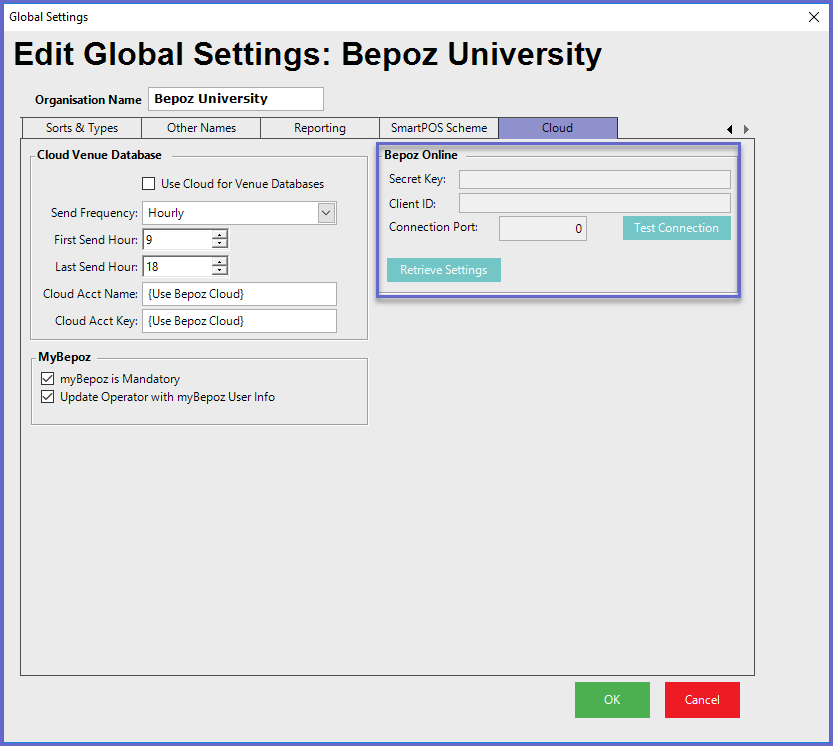Click the Test Connection button
Image resolution: width=833 pixels, height=746 pixels.
tap(676, 228)
